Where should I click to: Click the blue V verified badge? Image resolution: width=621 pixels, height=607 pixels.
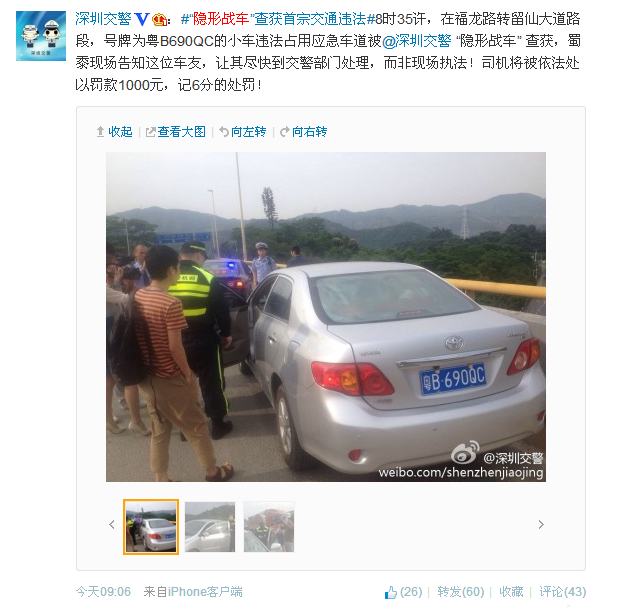tap(142, 19)
